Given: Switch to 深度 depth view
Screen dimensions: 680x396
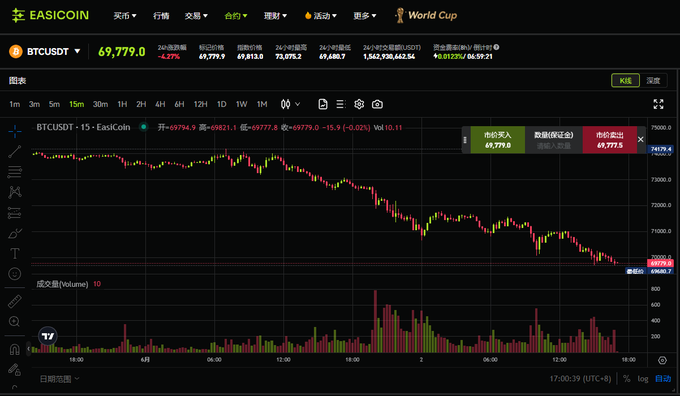Looking at the screenshot, I should coord(653,80).
